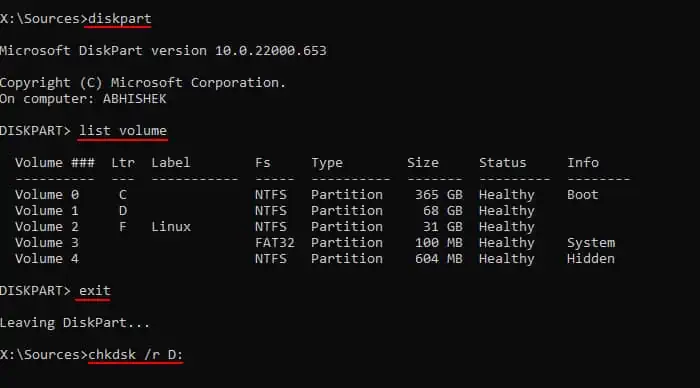700x388 pixels.
Task: Click the typed 'diskpart' command text
Action: (120, 19)
